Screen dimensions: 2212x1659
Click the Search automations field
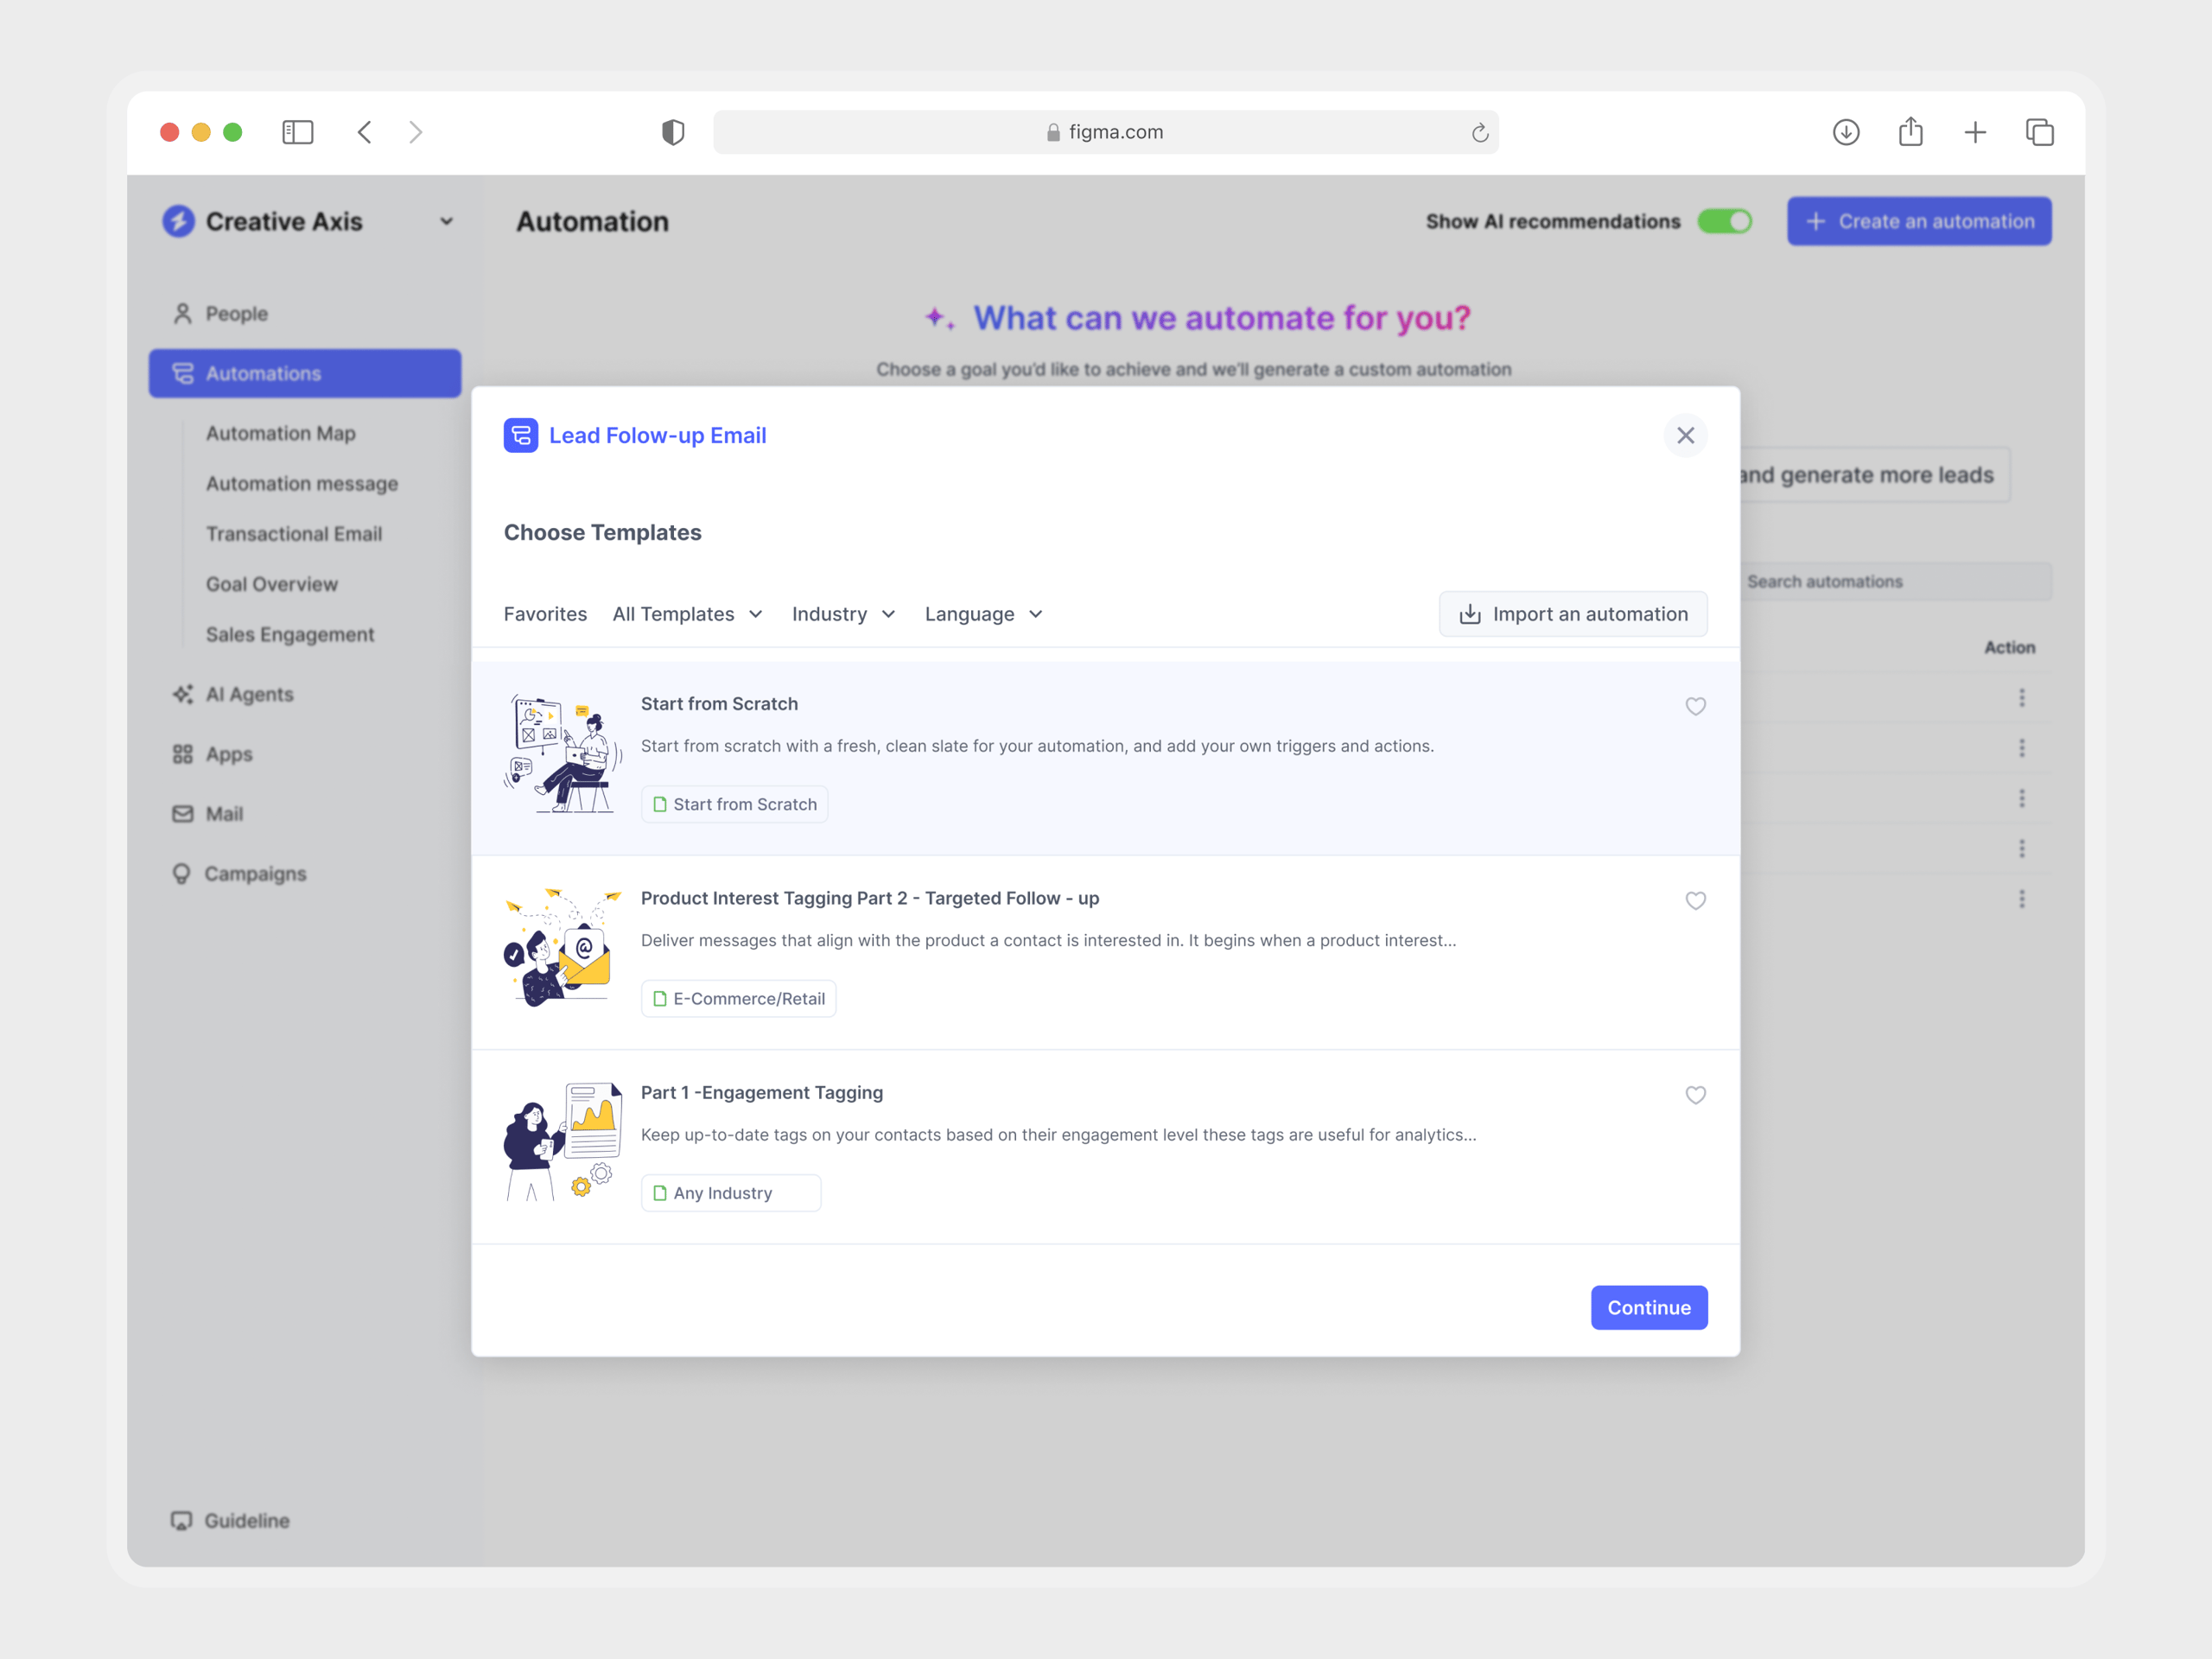coord(1895,581)
